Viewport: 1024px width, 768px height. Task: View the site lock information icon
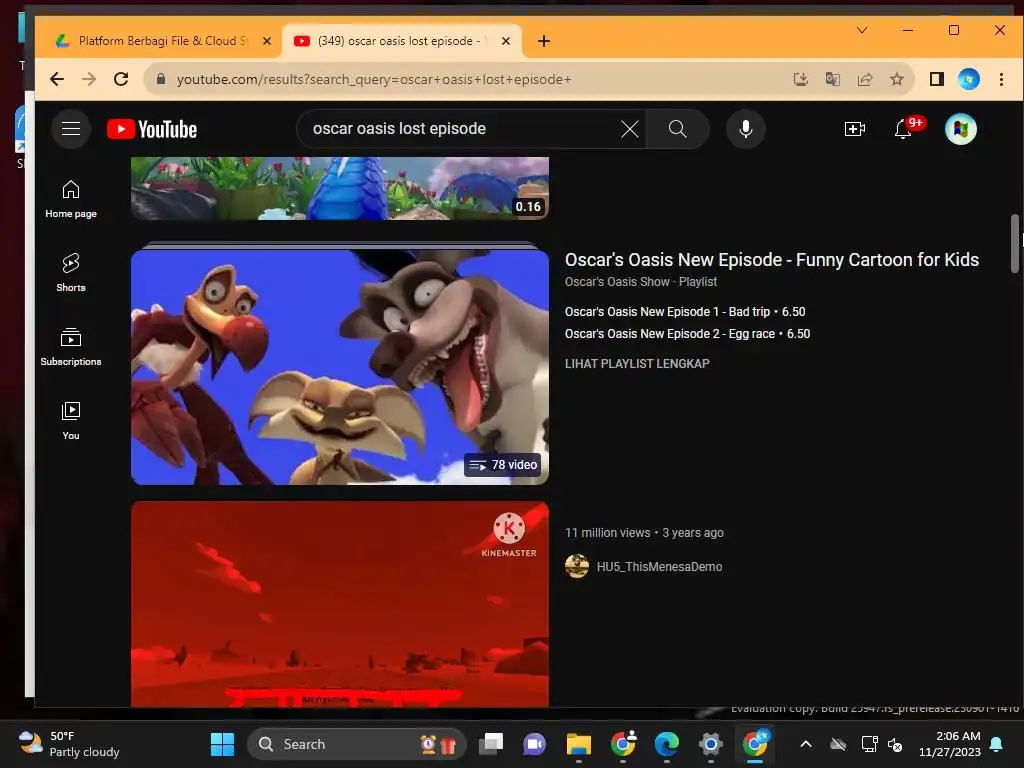(161, 79)
